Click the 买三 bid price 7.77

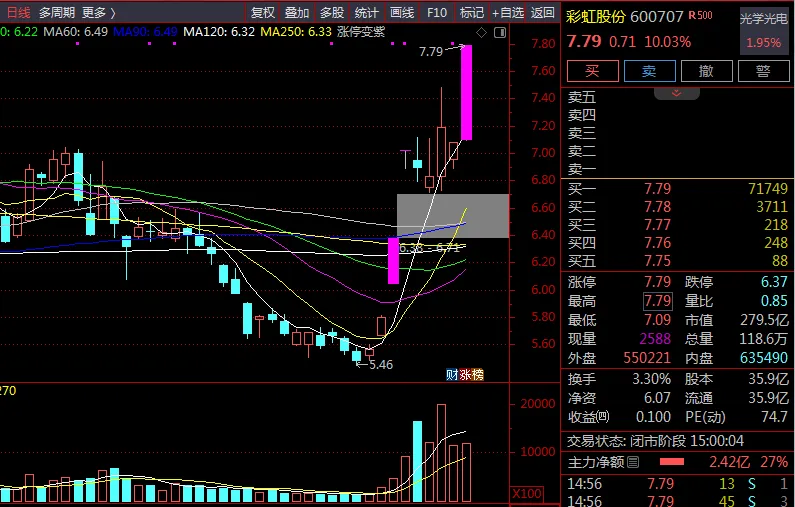[657, 225]
